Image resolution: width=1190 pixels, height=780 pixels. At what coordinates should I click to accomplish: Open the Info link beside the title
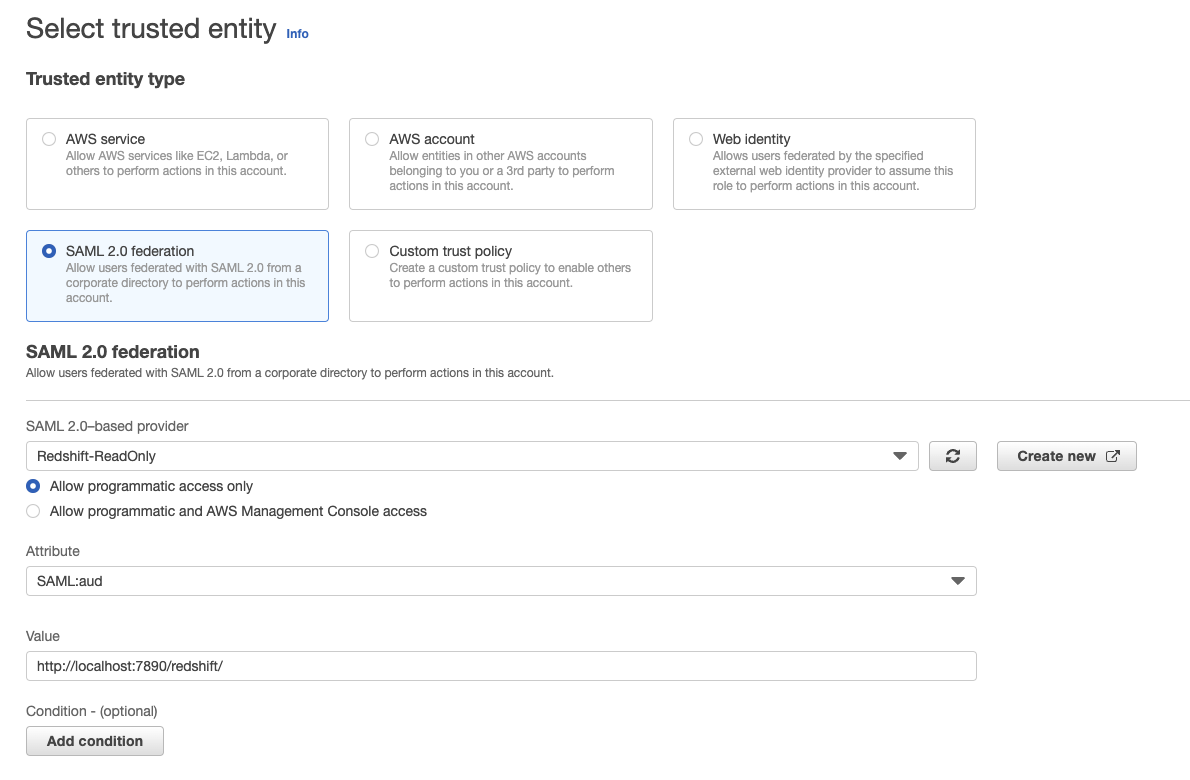point(298,34)
